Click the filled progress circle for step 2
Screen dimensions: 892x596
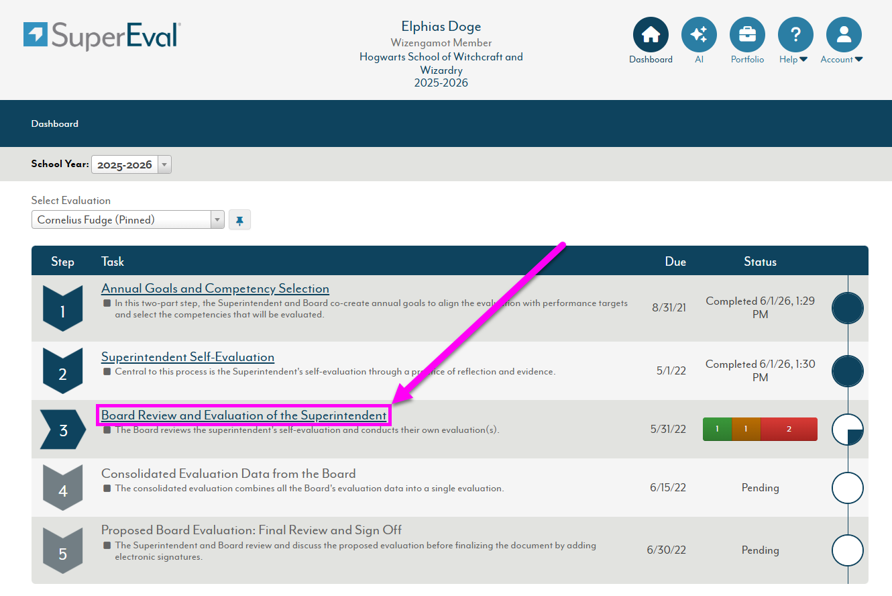coord(848,371)
